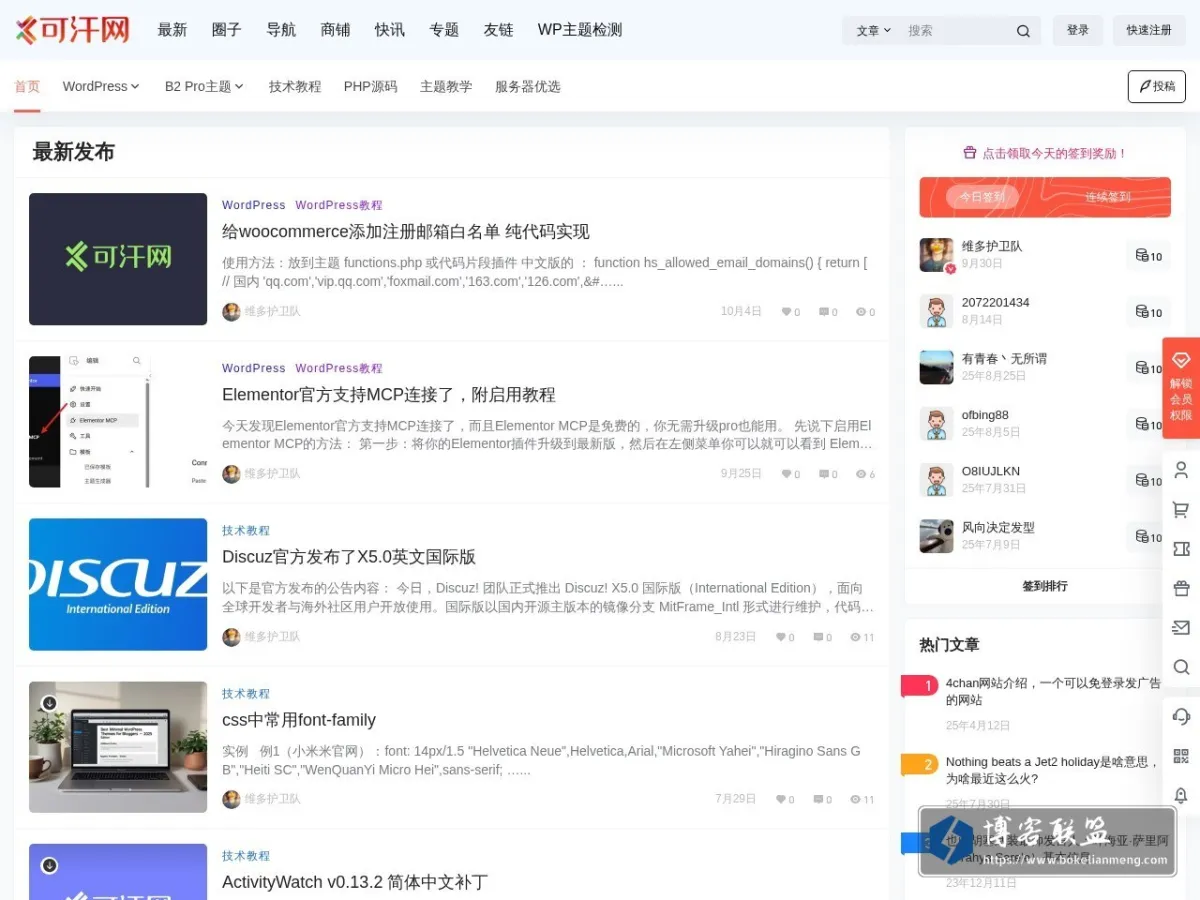This screenshot has width=1200, height=900.
Task: Click the 签到排行 link
Action: pyautogui.click(x=1045, y=586)
